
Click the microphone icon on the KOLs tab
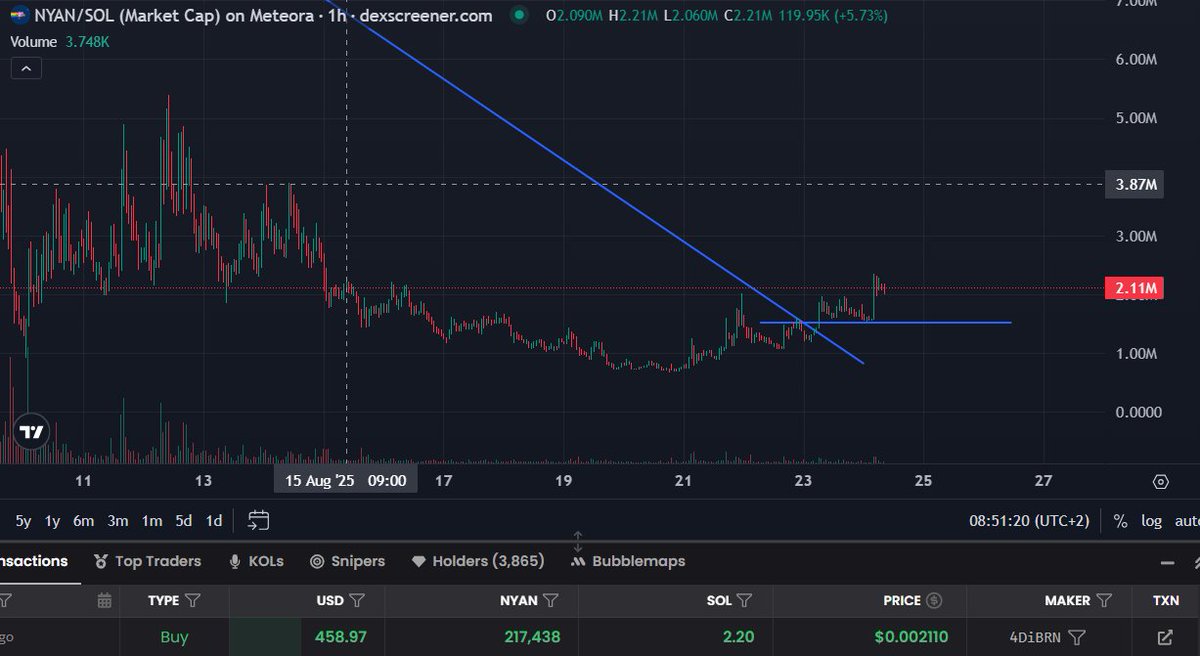[234, 561]
